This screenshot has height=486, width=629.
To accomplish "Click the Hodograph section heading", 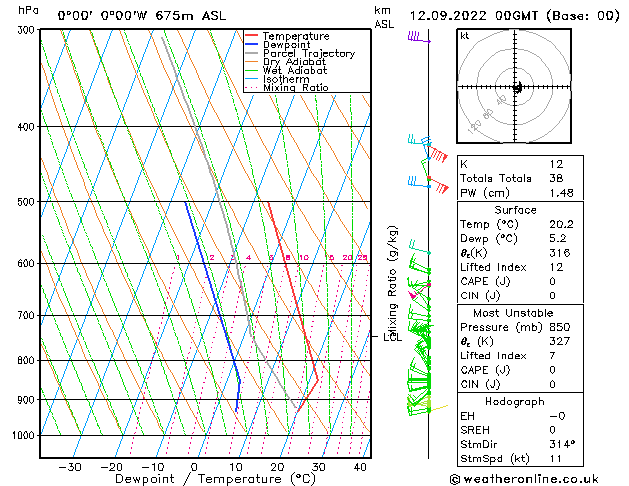I will pyautogui.click(x=515, y=402).
